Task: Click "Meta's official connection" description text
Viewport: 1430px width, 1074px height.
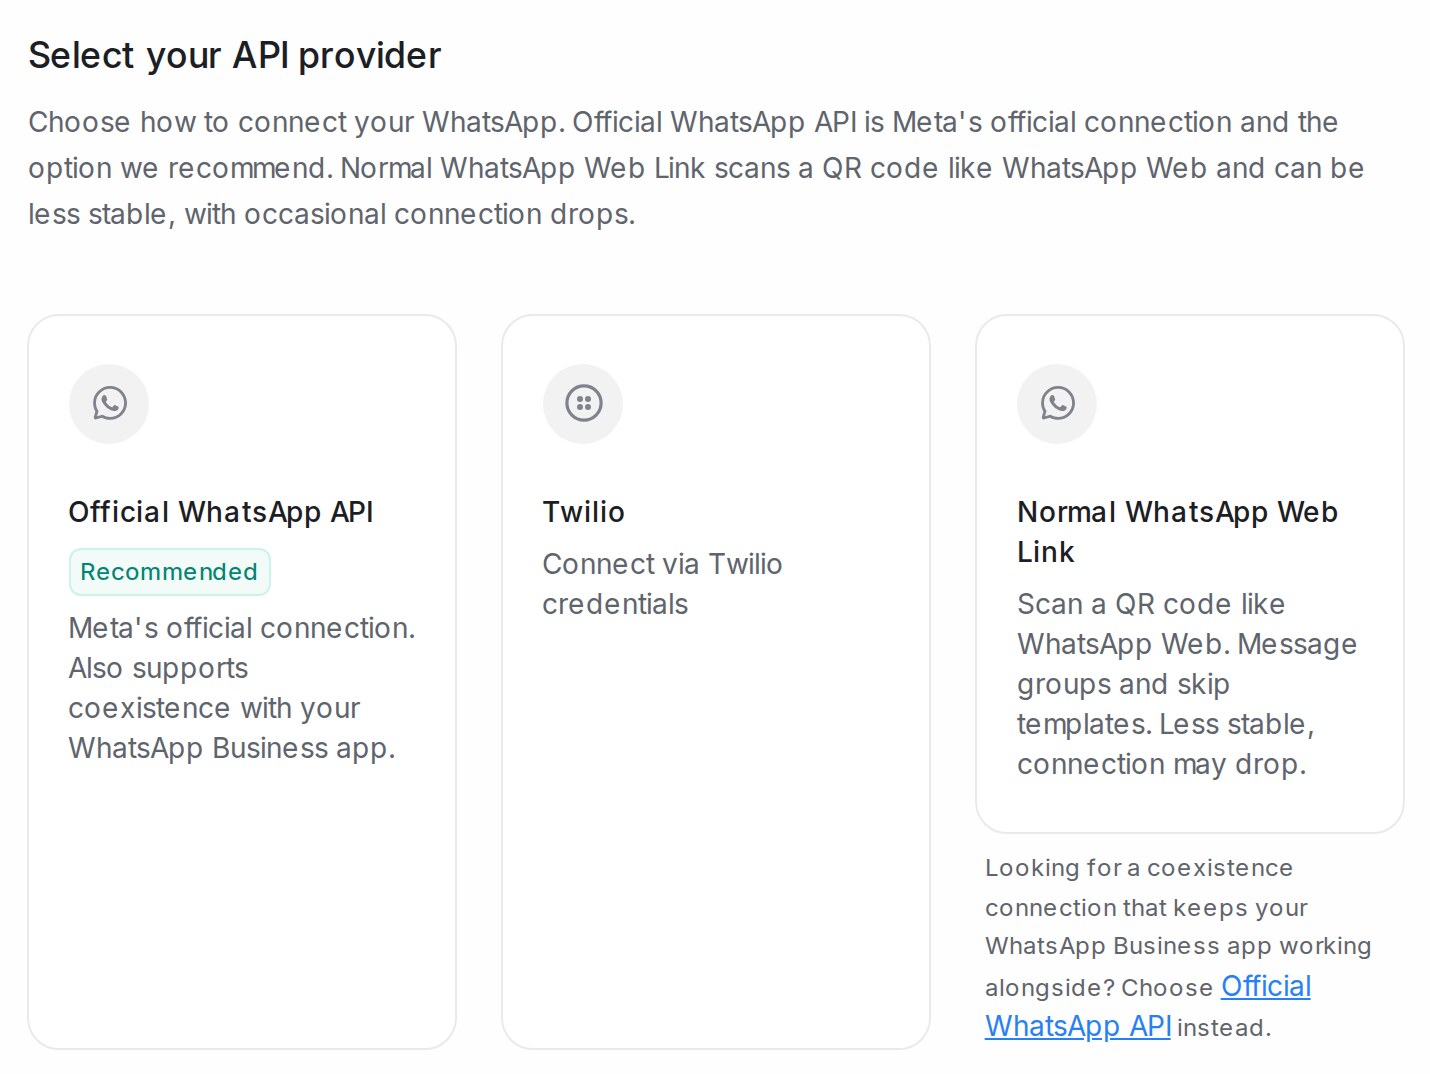Action: click(x=242, y=688)
